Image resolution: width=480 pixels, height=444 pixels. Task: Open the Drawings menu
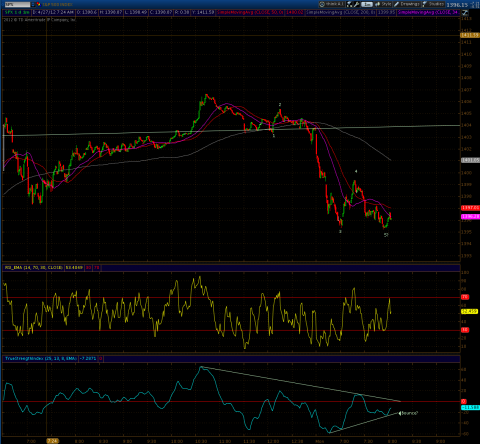coord(407,4)
